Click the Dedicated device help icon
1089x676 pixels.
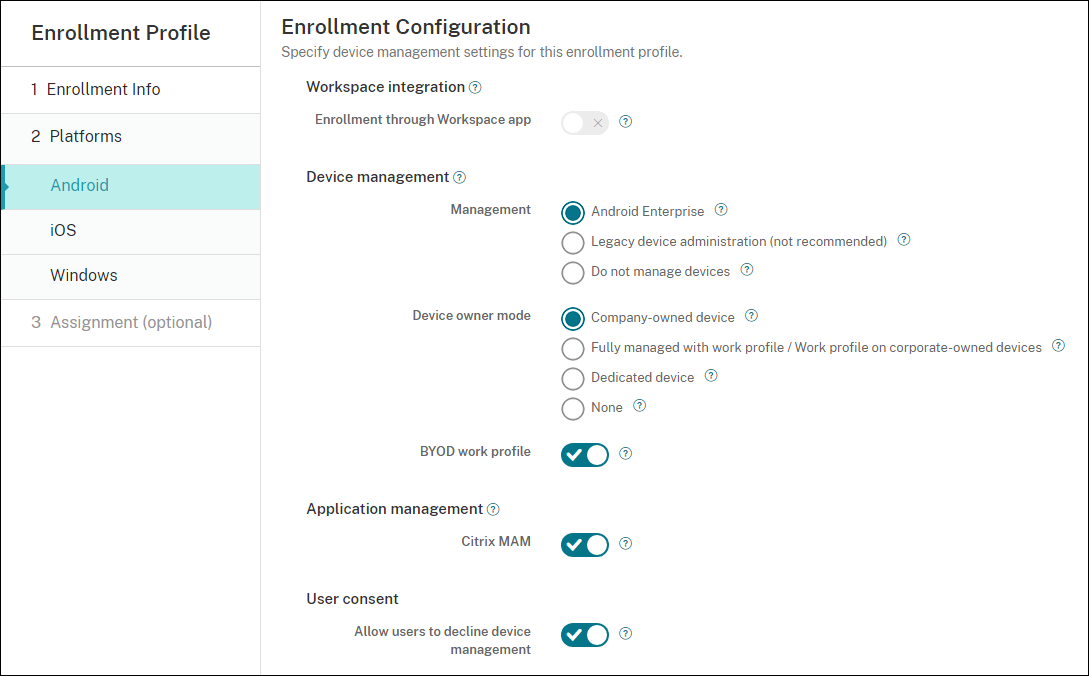pyautogui.click(x=711, y=375)
